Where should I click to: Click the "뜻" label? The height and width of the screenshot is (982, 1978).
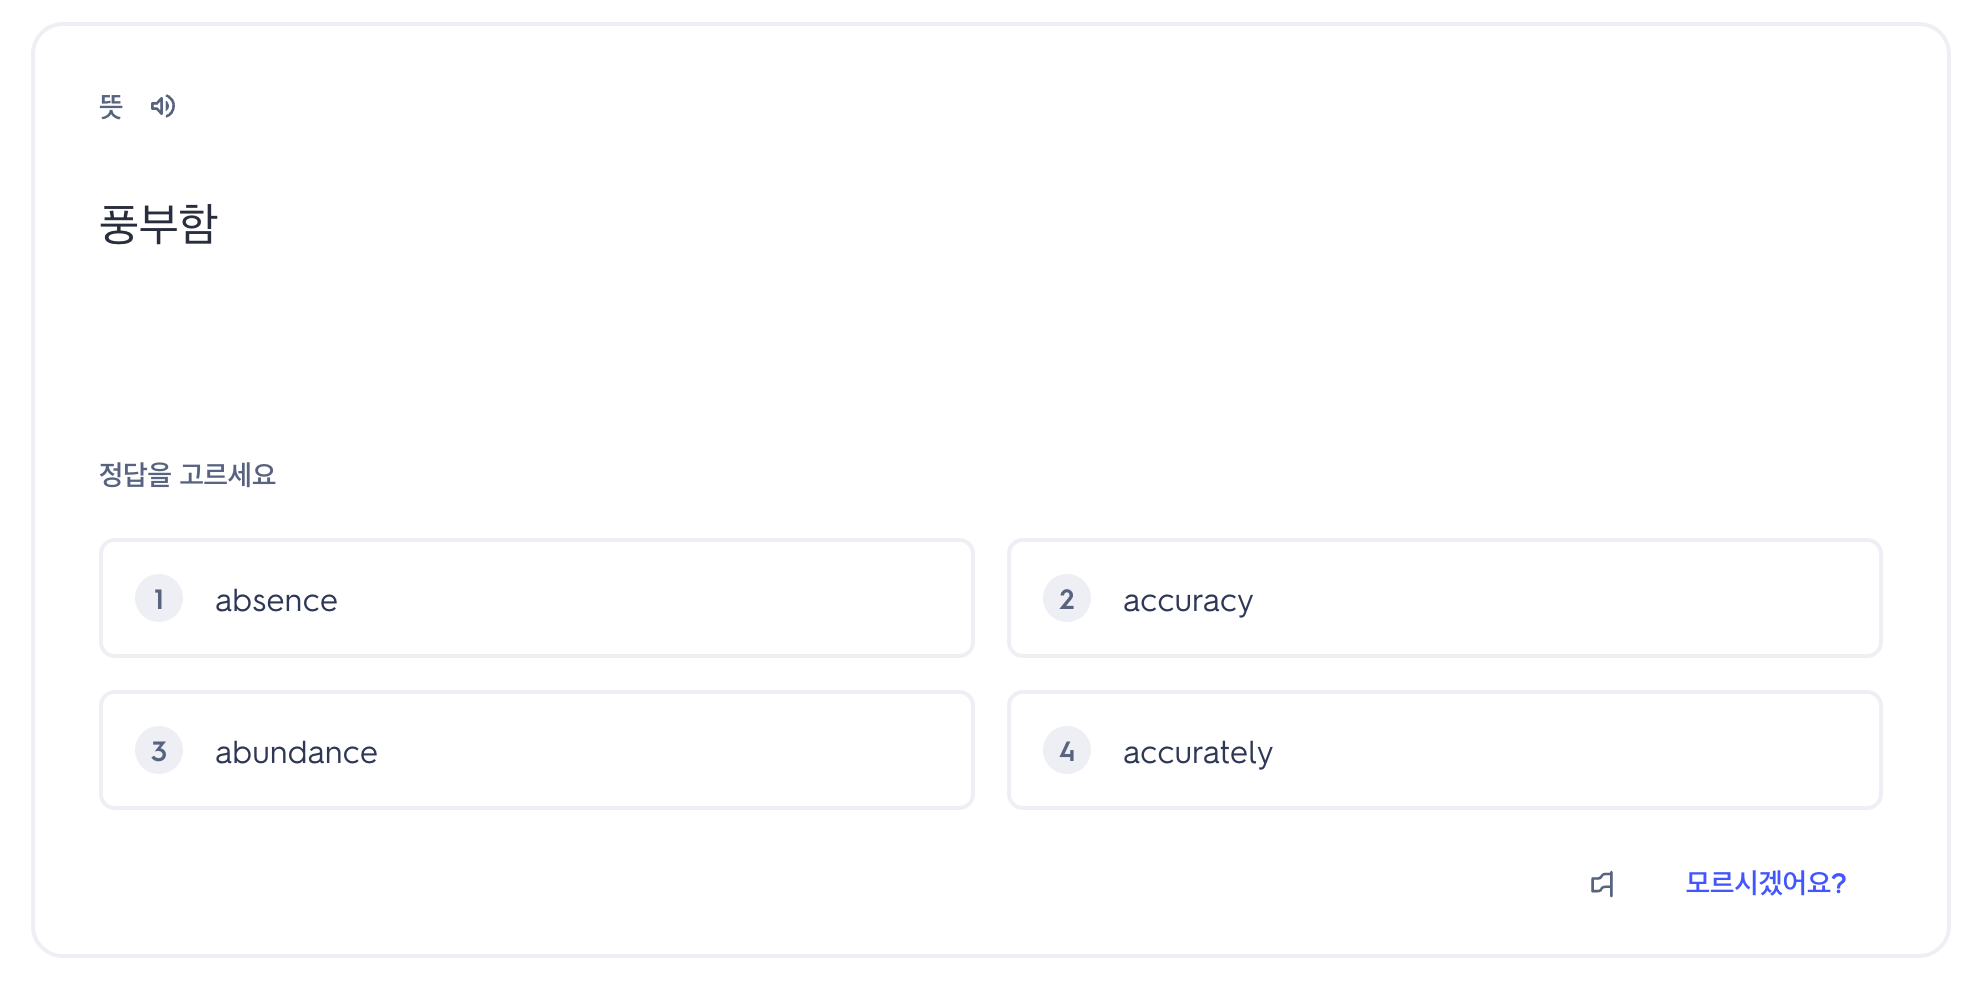pos(111,106)
